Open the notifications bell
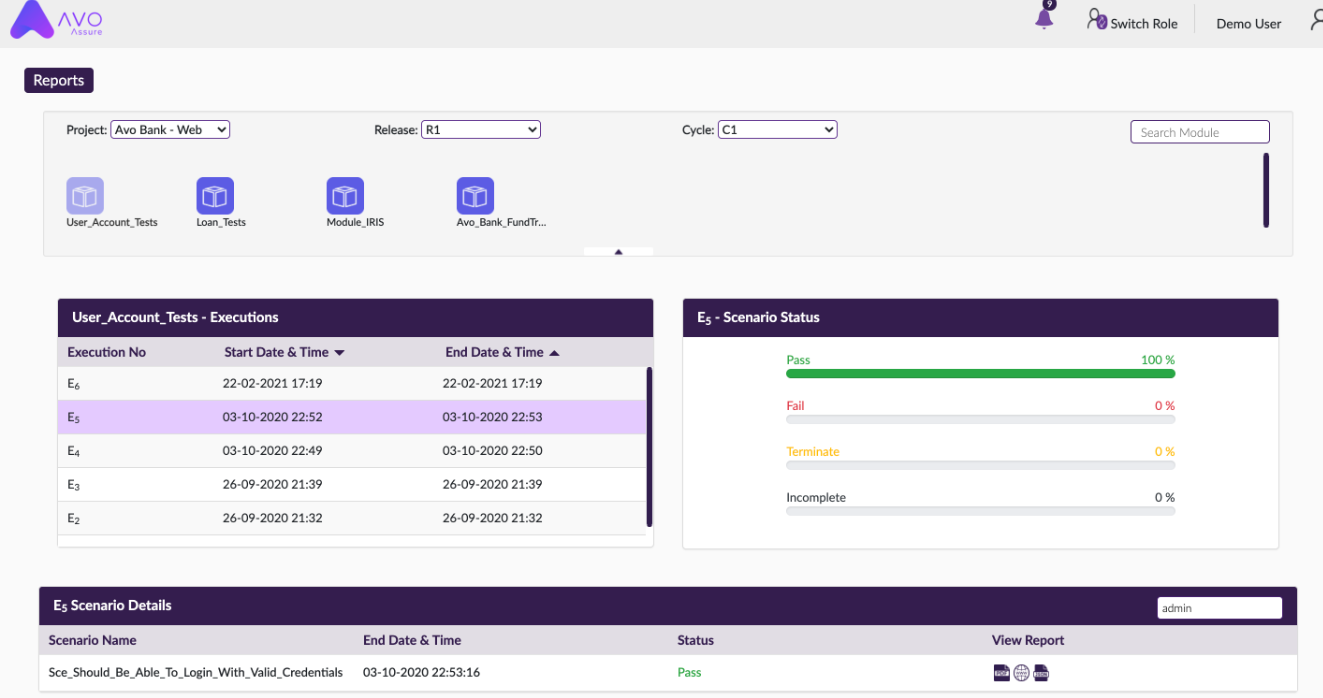Image resolution: width=1323 pixels, height=698 pixels. coord(1044,19)
